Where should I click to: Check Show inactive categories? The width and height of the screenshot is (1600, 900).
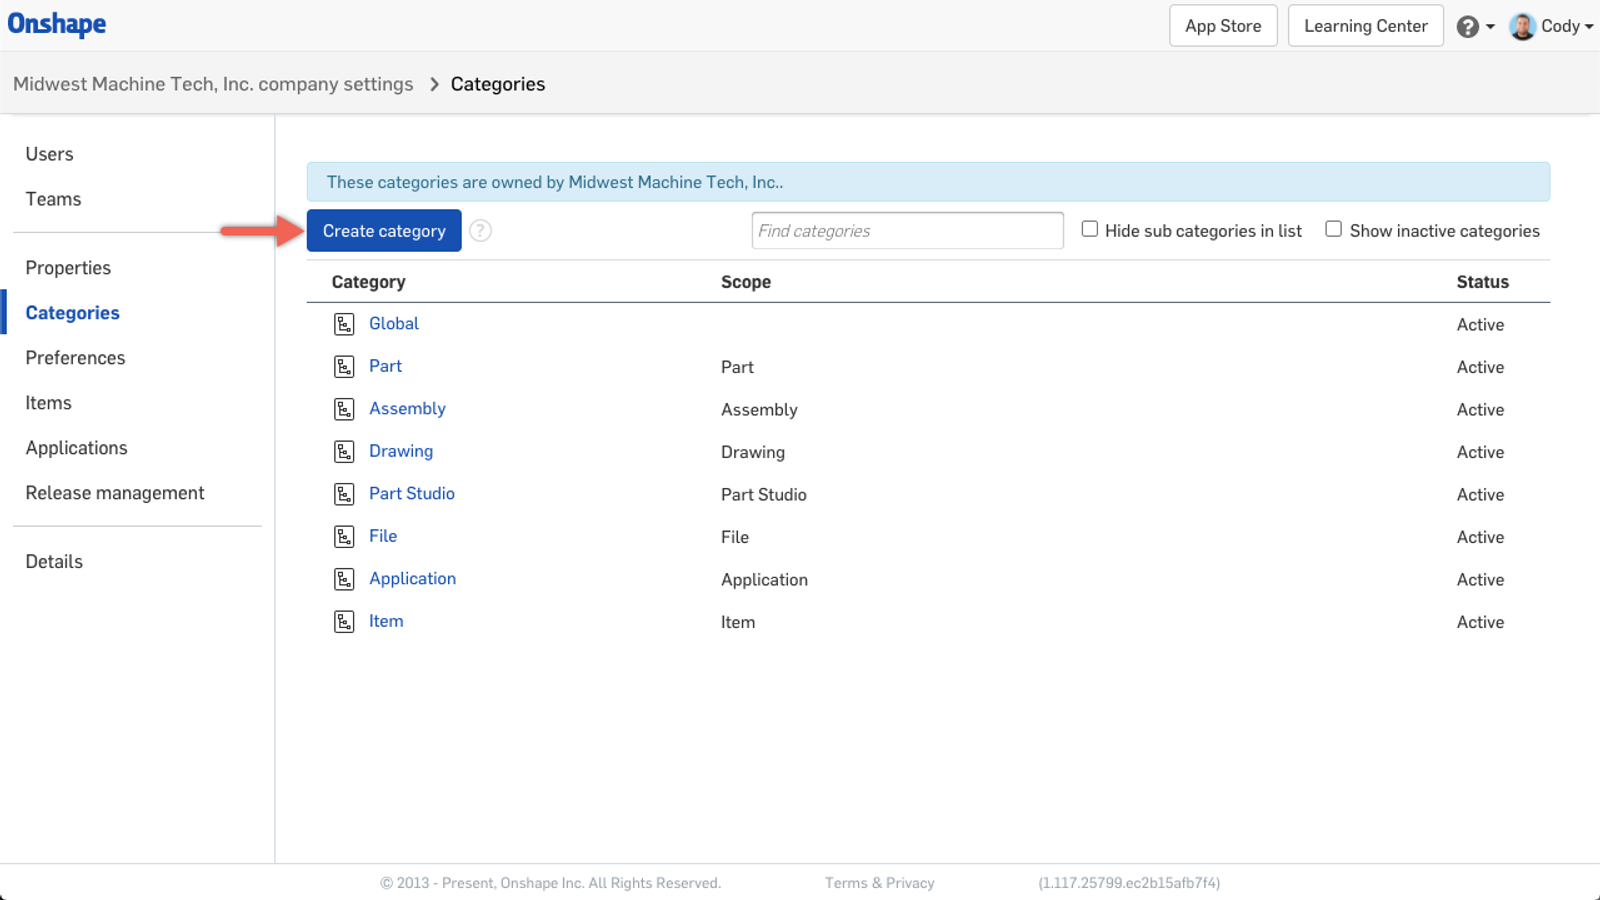(x=1333, y=228)
